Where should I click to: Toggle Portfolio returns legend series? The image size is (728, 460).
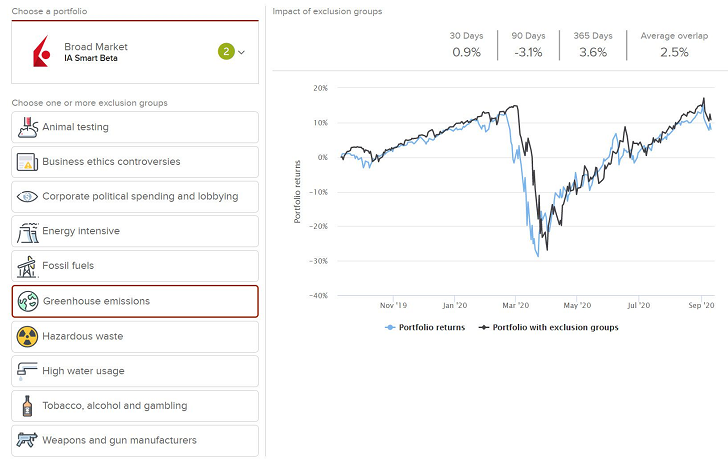[x=425, y=327]
